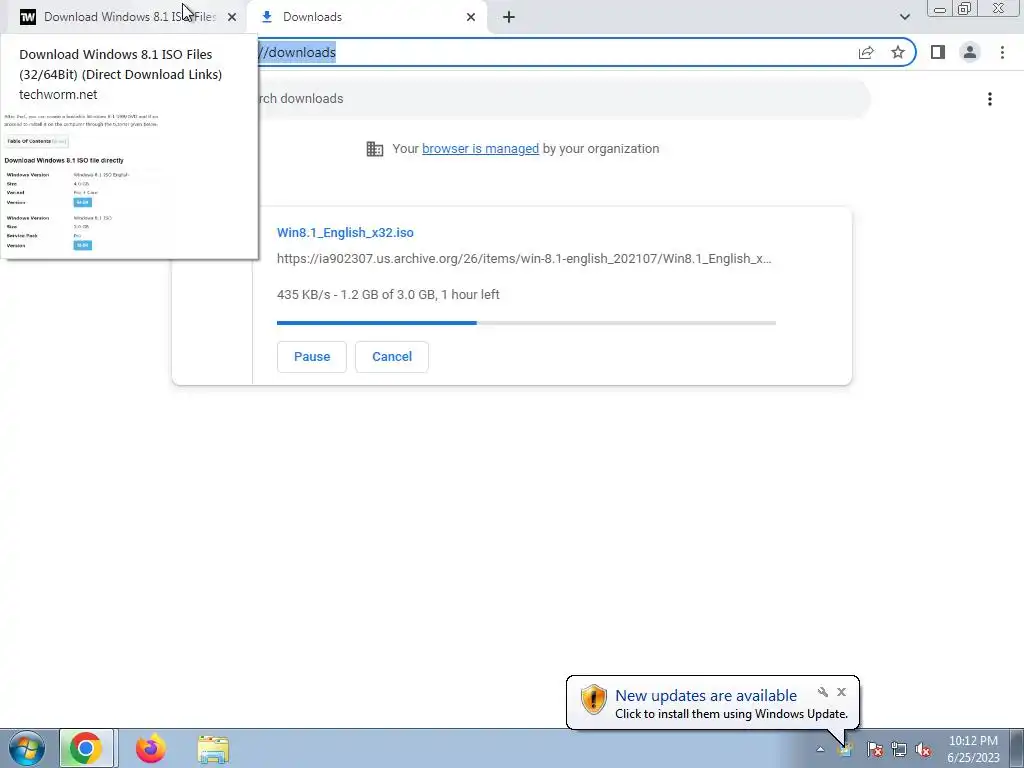Click the managed organization building icon

[x=375, y=149]
